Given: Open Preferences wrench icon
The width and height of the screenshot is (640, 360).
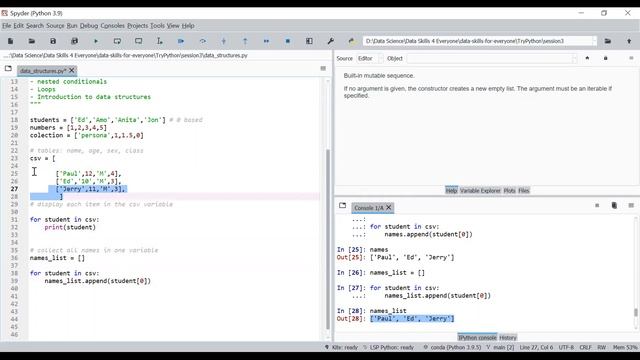Looking at the screenshot, I should (331, 41).
